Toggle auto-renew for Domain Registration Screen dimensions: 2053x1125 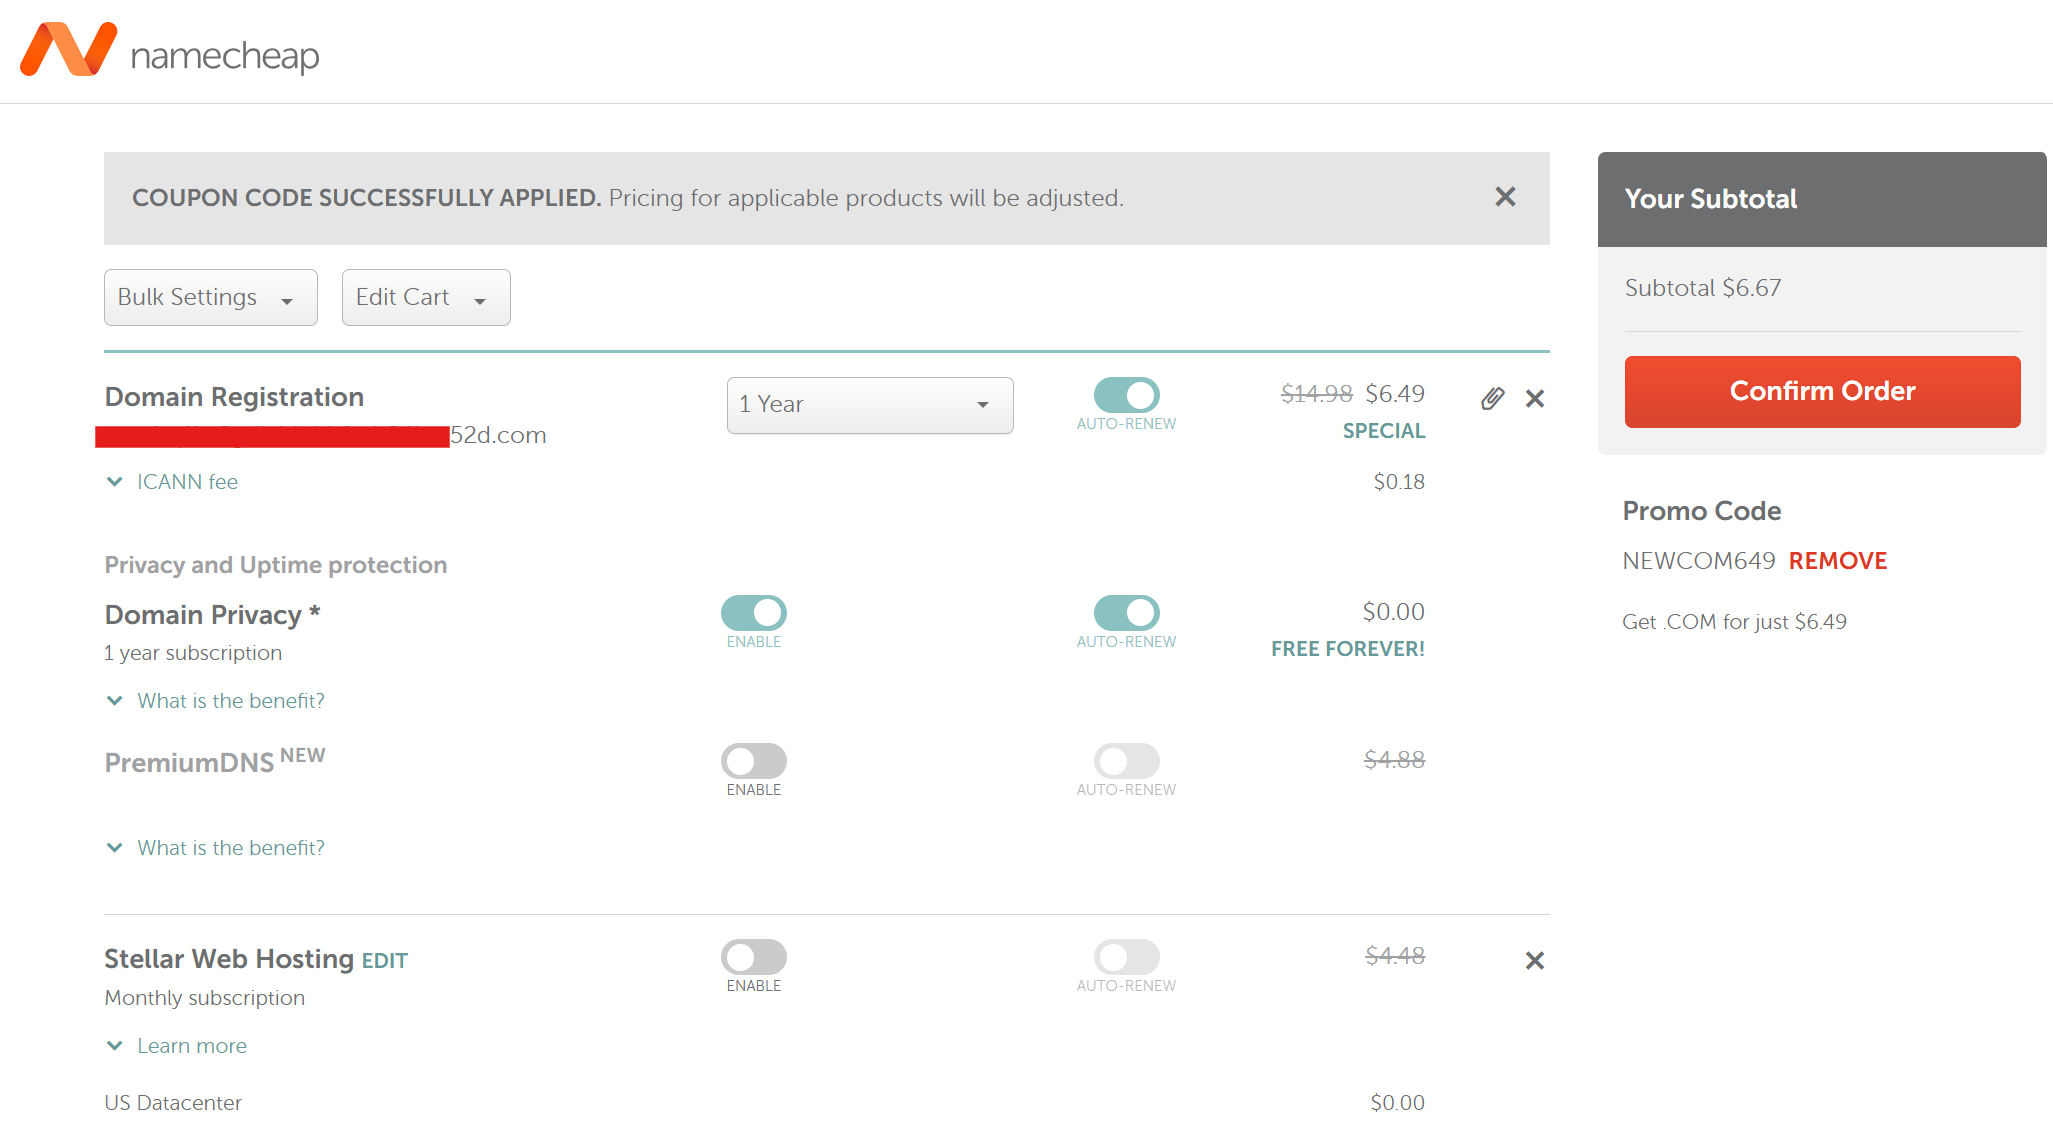[1126, 395]
